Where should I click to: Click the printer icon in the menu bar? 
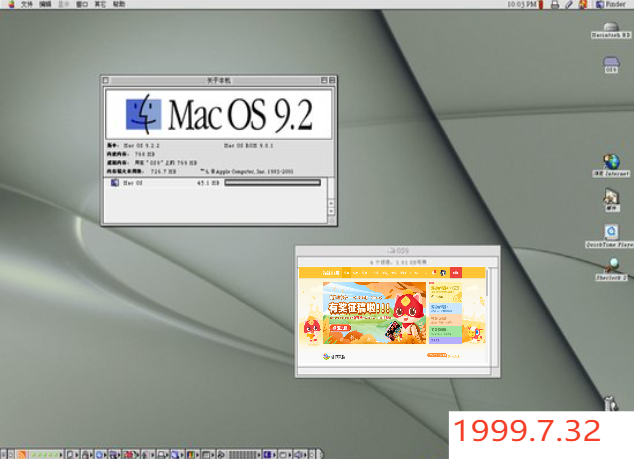555,4
